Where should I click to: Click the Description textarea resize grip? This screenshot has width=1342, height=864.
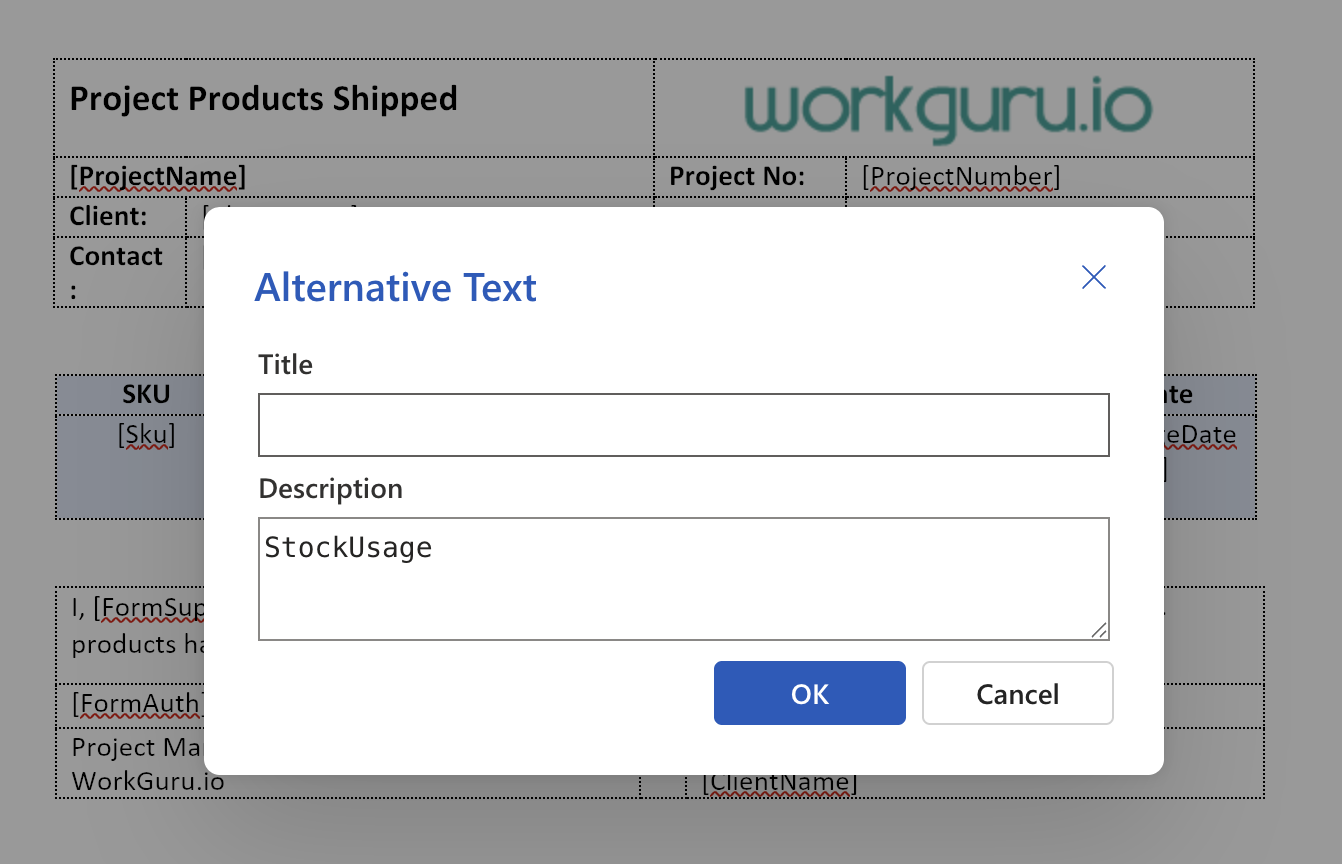coord(1099,630)
